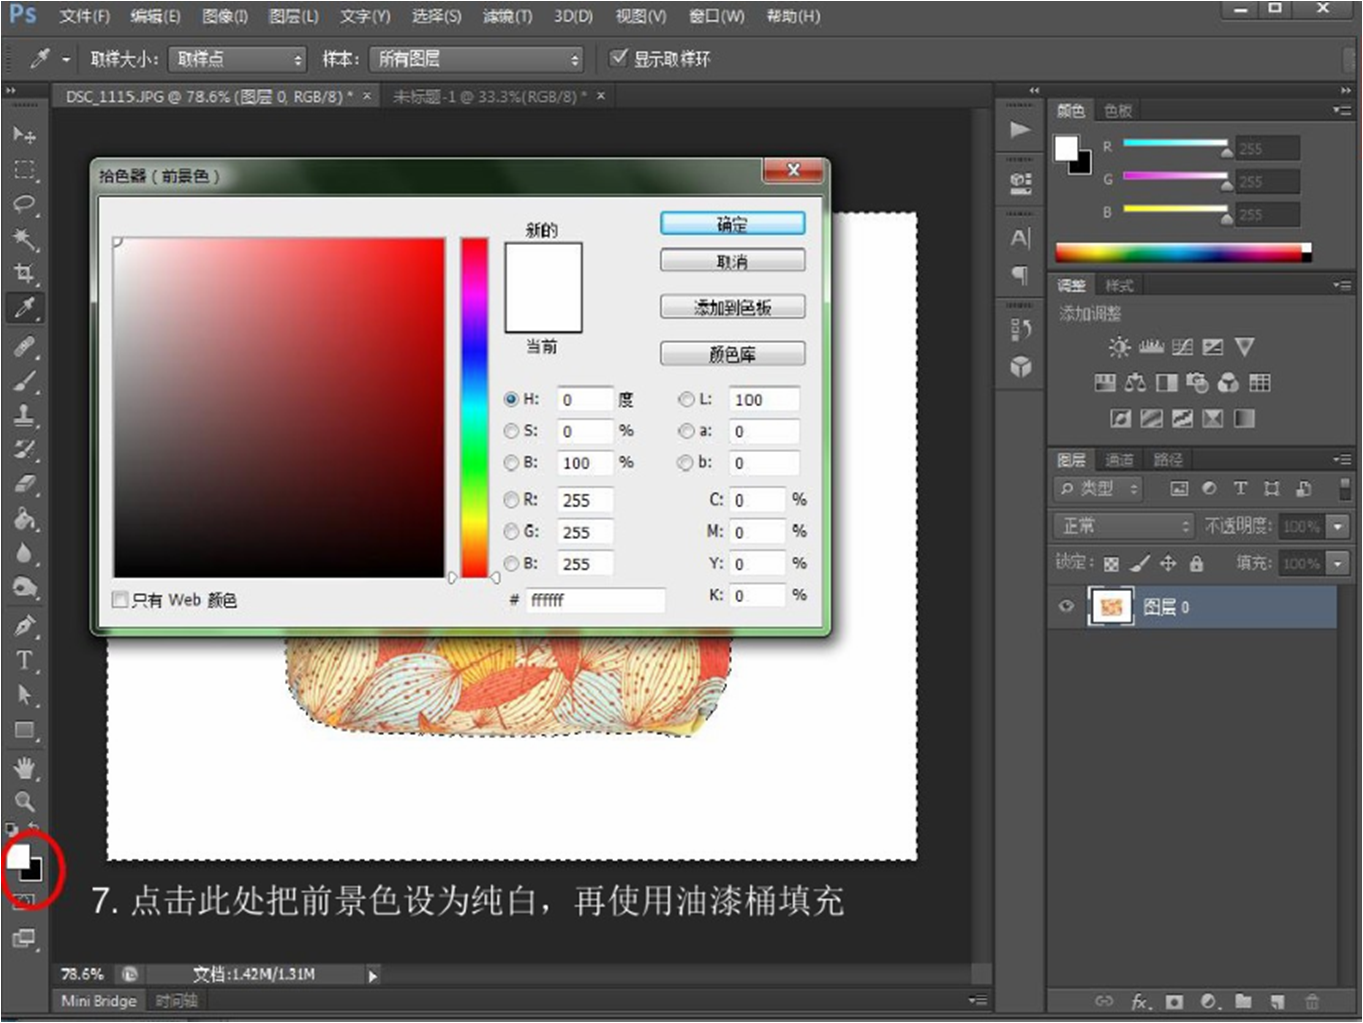Open the 滤镜(T) menu
Image resolution: width=1363 pixels, height=1023 pixels.
click(x=507, y=16)
